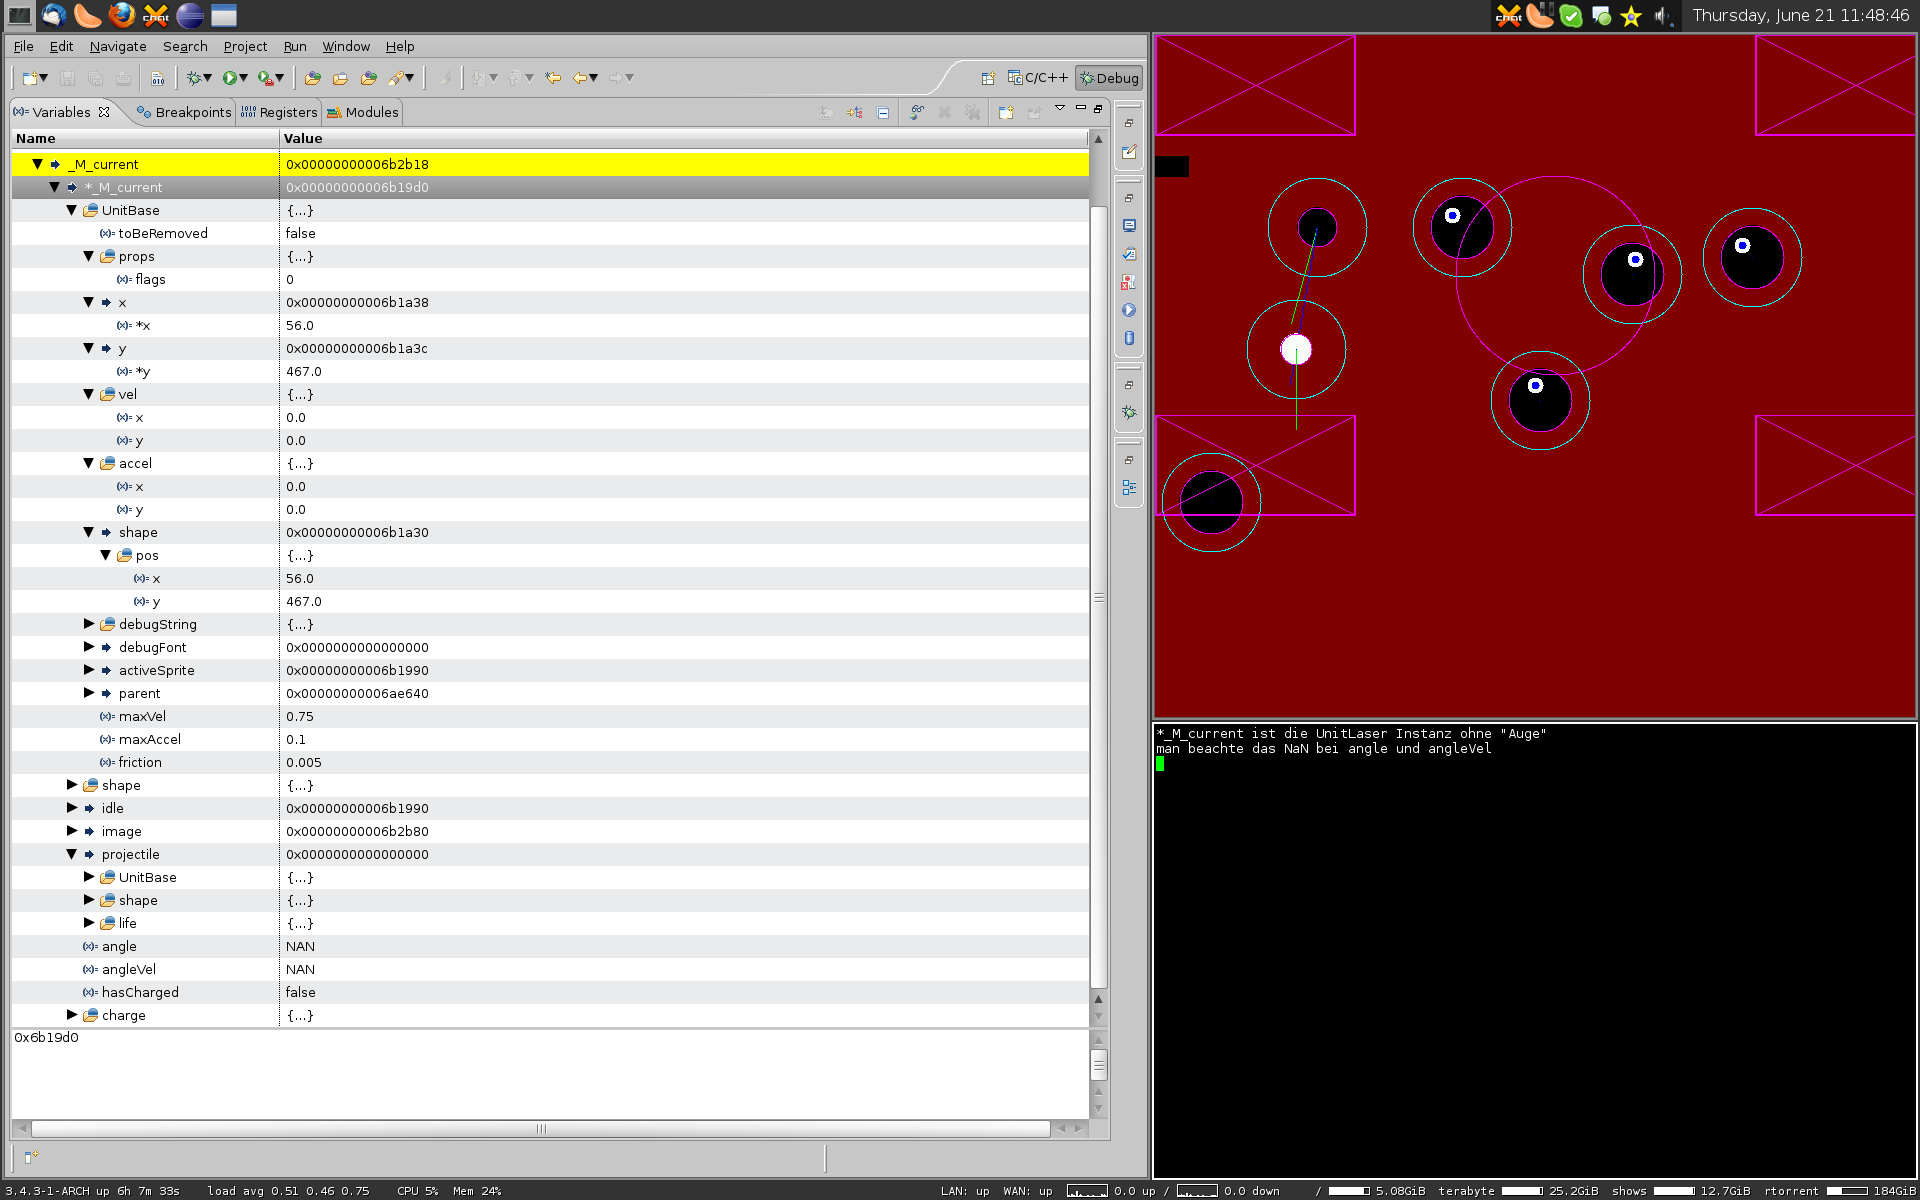1920x1200 pixels.
Task: Switch to the Modules tab
Action: [x=363, y=112]
